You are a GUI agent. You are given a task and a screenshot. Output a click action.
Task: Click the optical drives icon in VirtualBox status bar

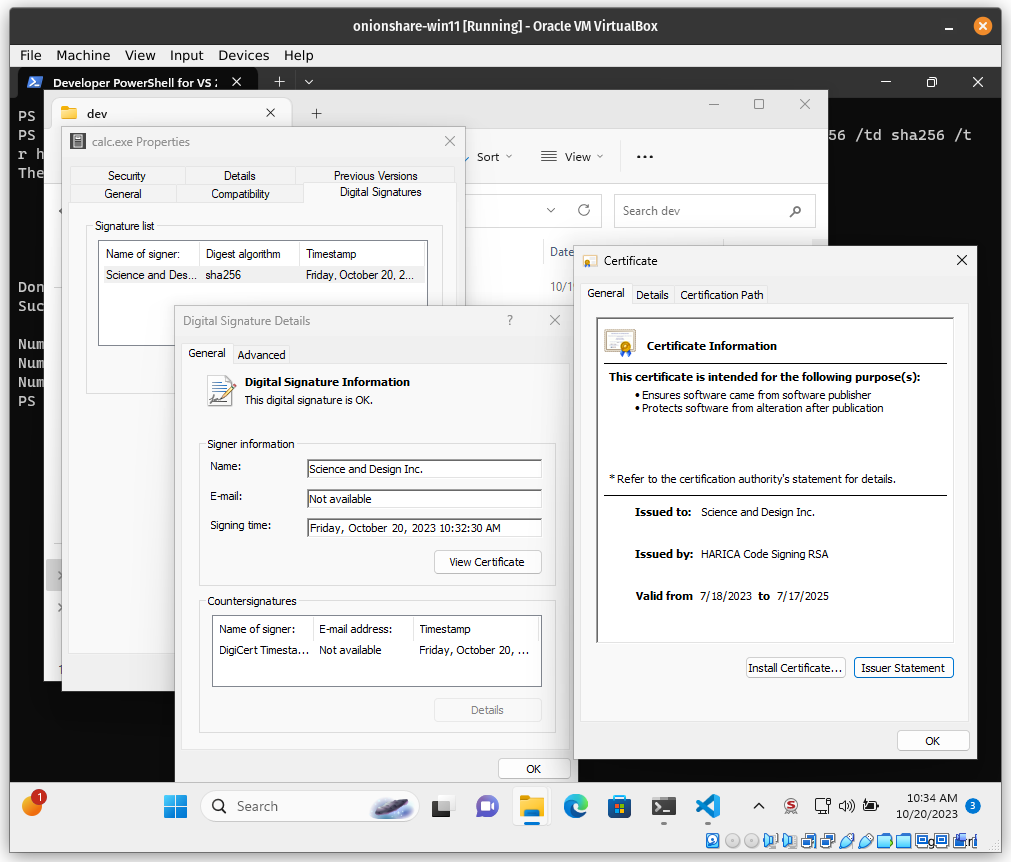[x=731, y=841]
